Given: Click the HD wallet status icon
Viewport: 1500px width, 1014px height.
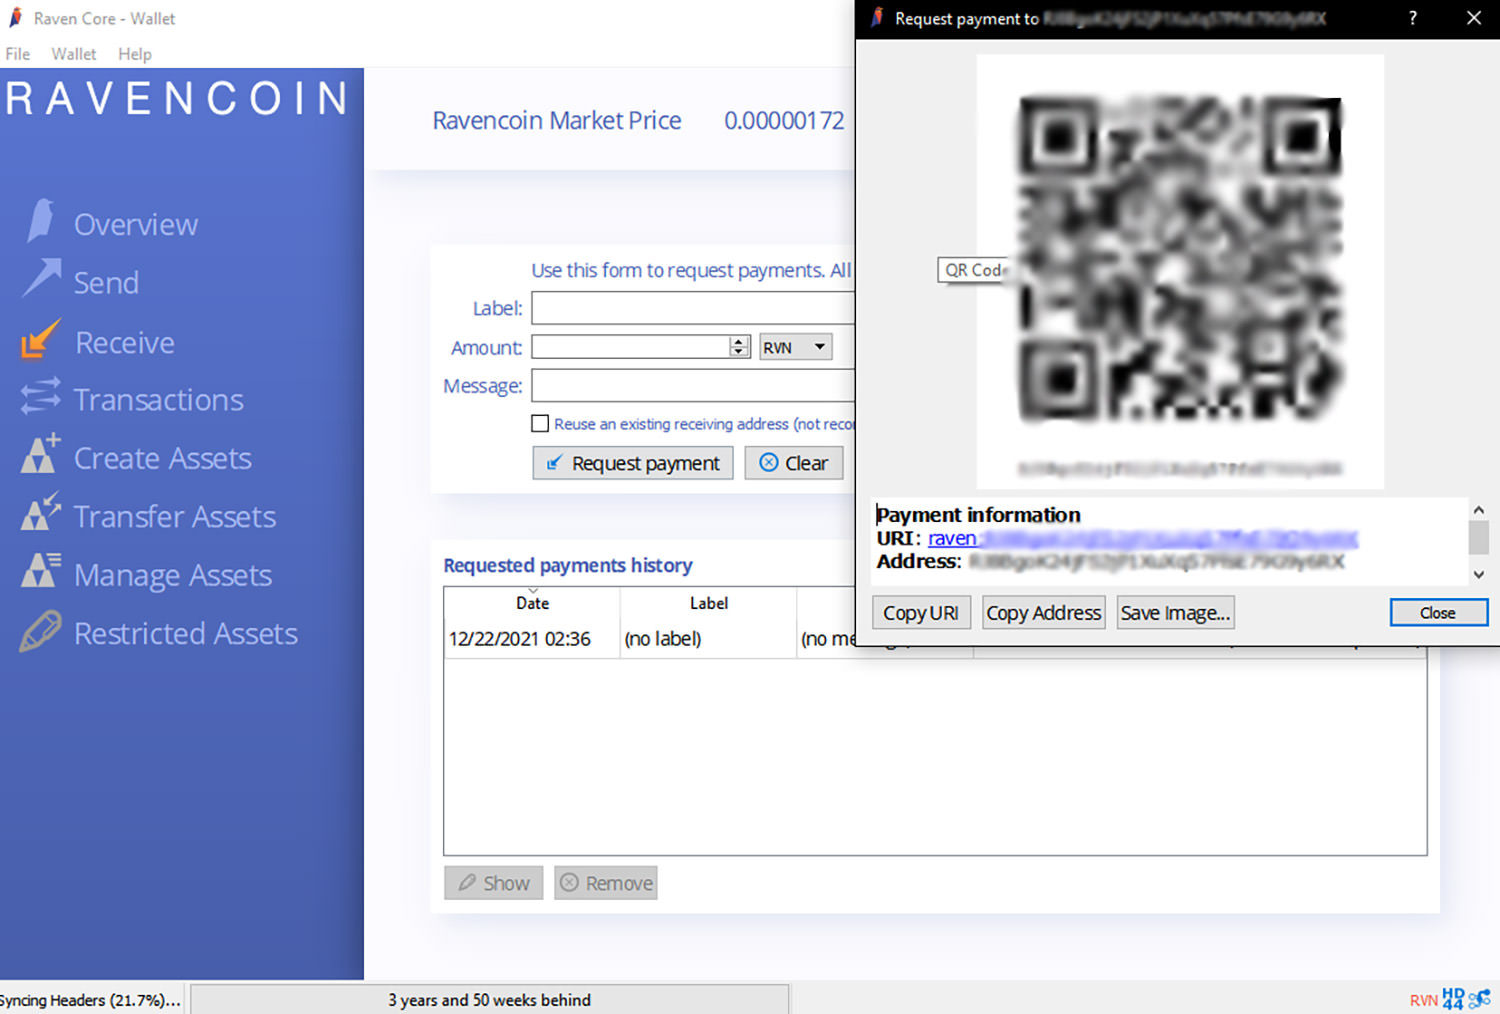Looking at the screenshot, I should click(x=1453, y=998).
